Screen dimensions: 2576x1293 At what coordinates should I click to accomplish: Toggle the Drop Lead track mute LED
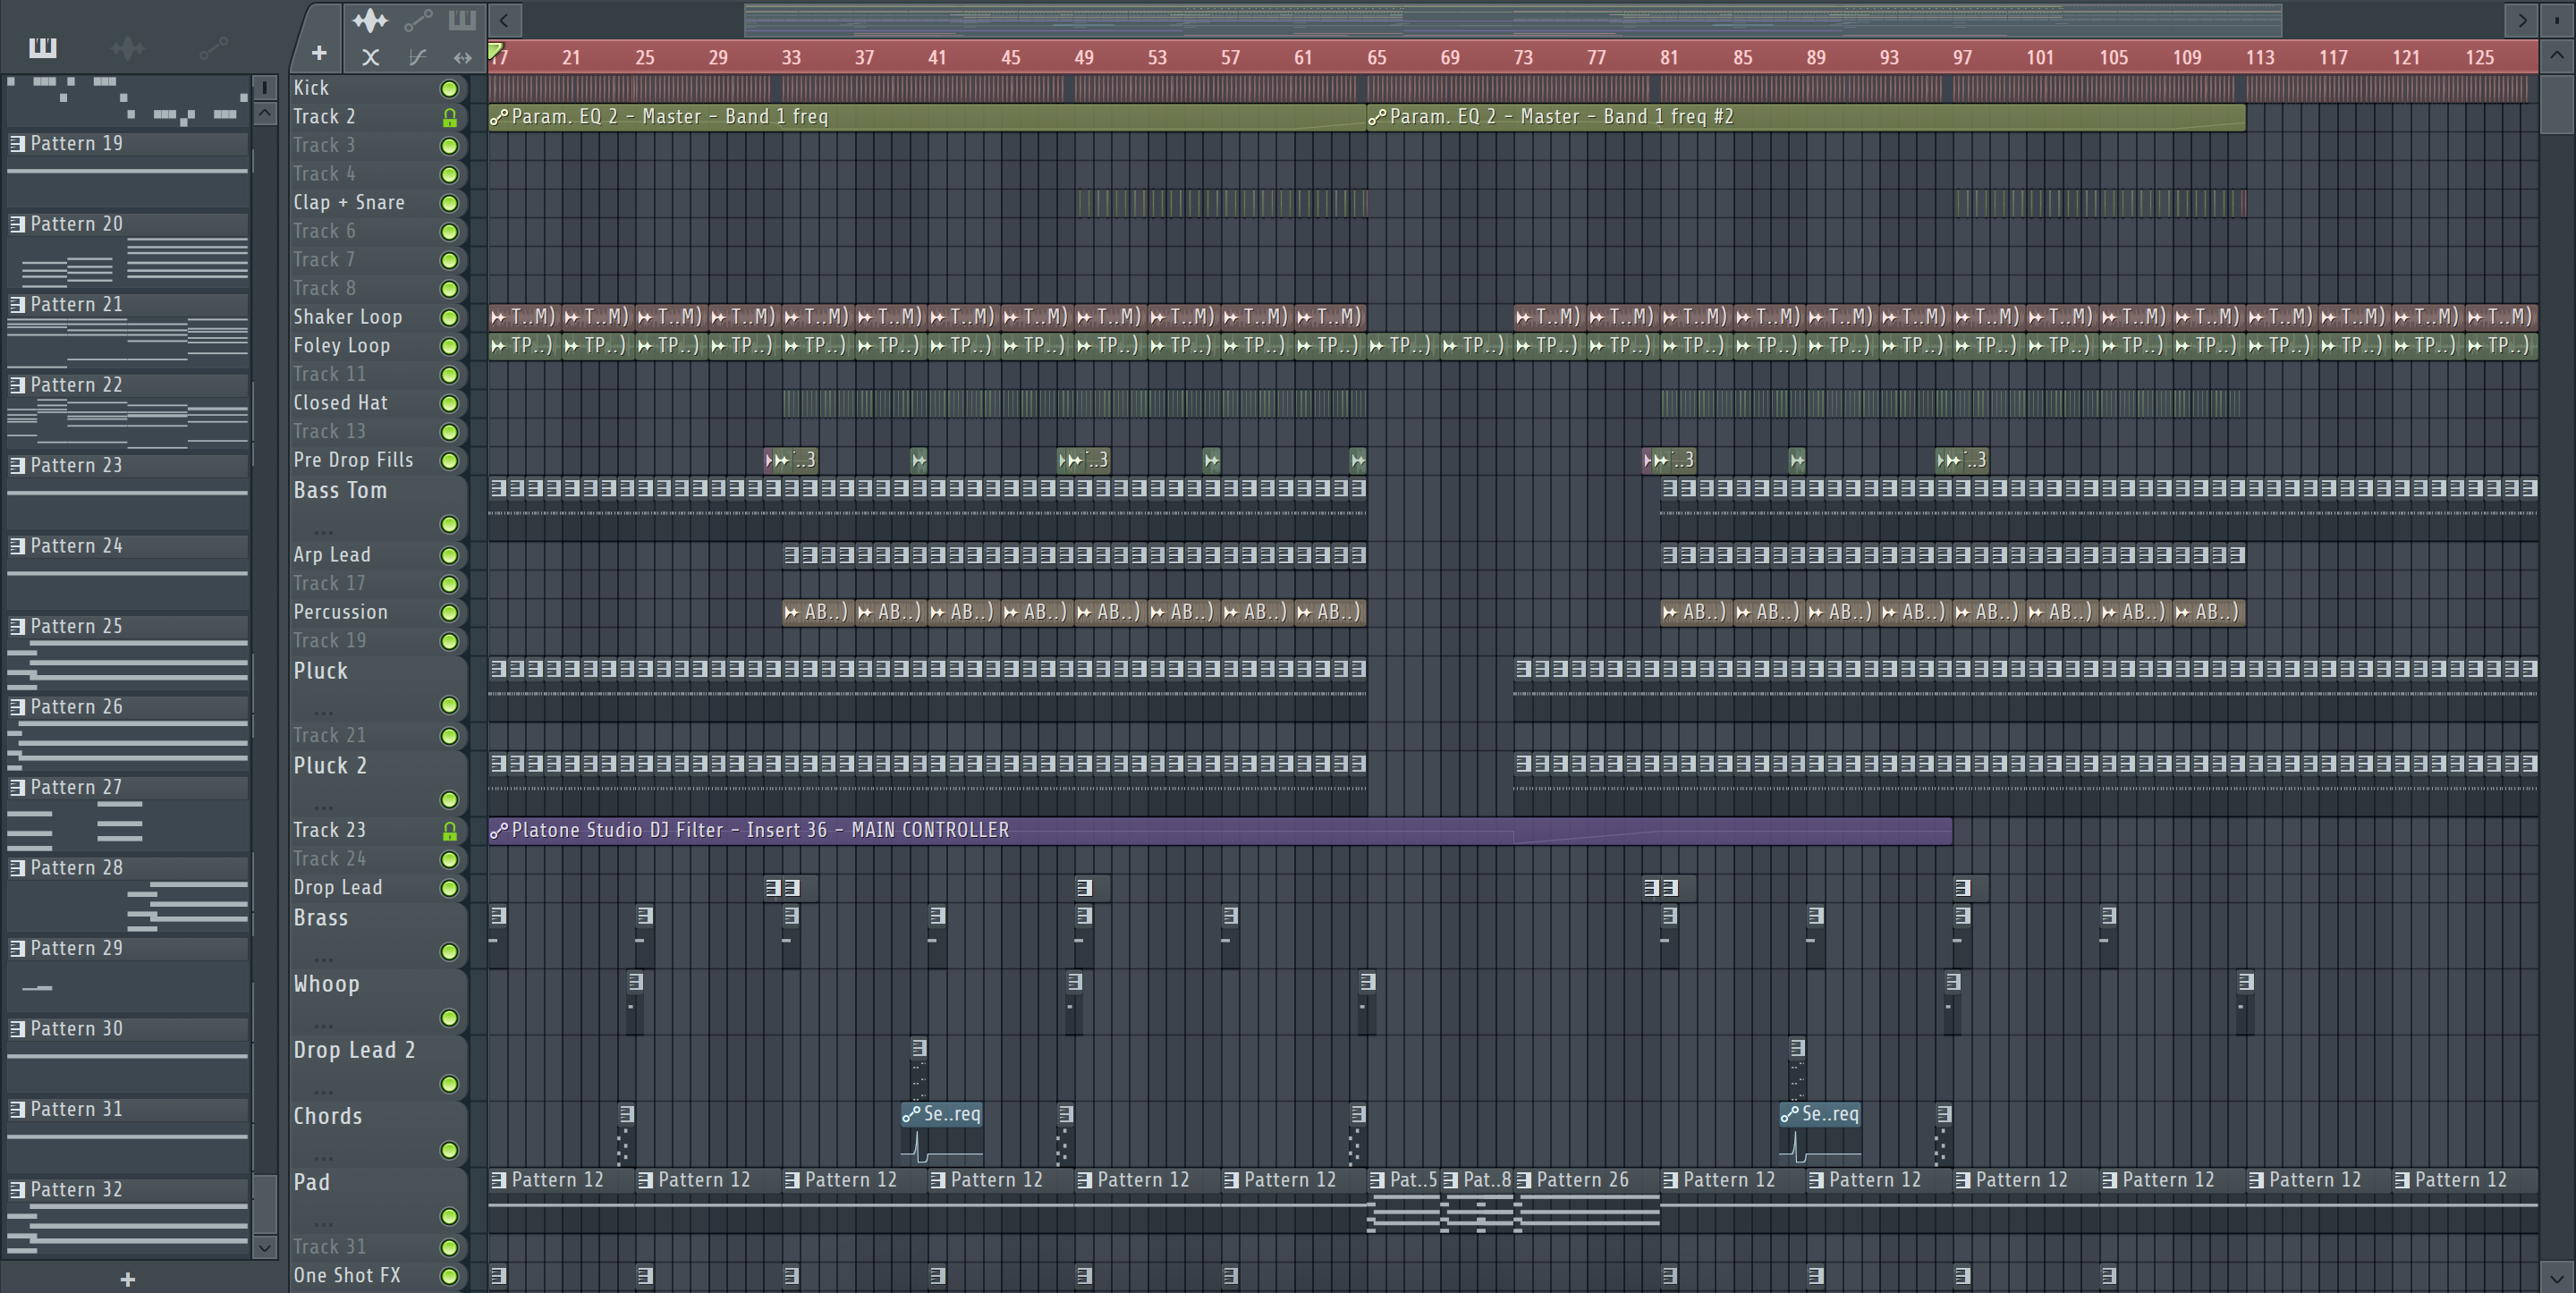[x=450, y=888]
